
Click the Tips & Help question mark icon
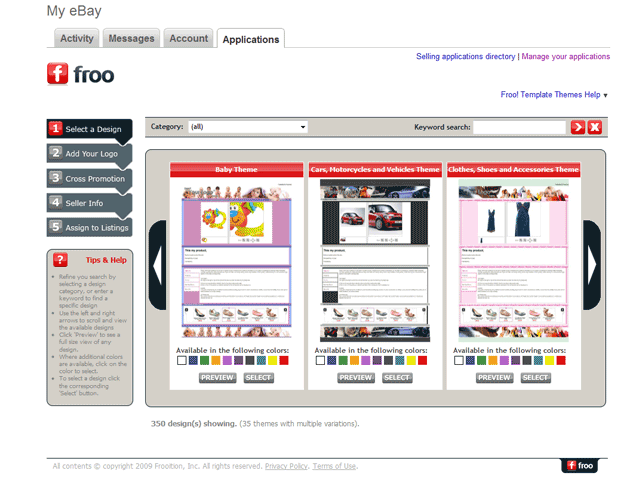59,259
